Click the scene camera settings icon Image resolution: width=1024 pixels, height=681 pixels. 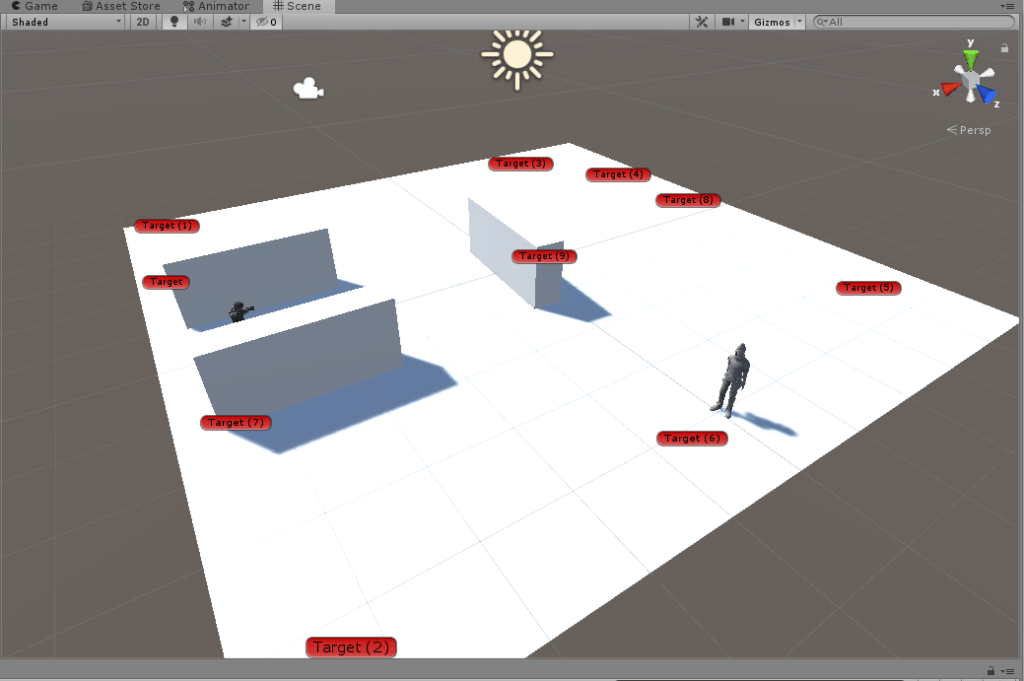click(x=728, y=22)
